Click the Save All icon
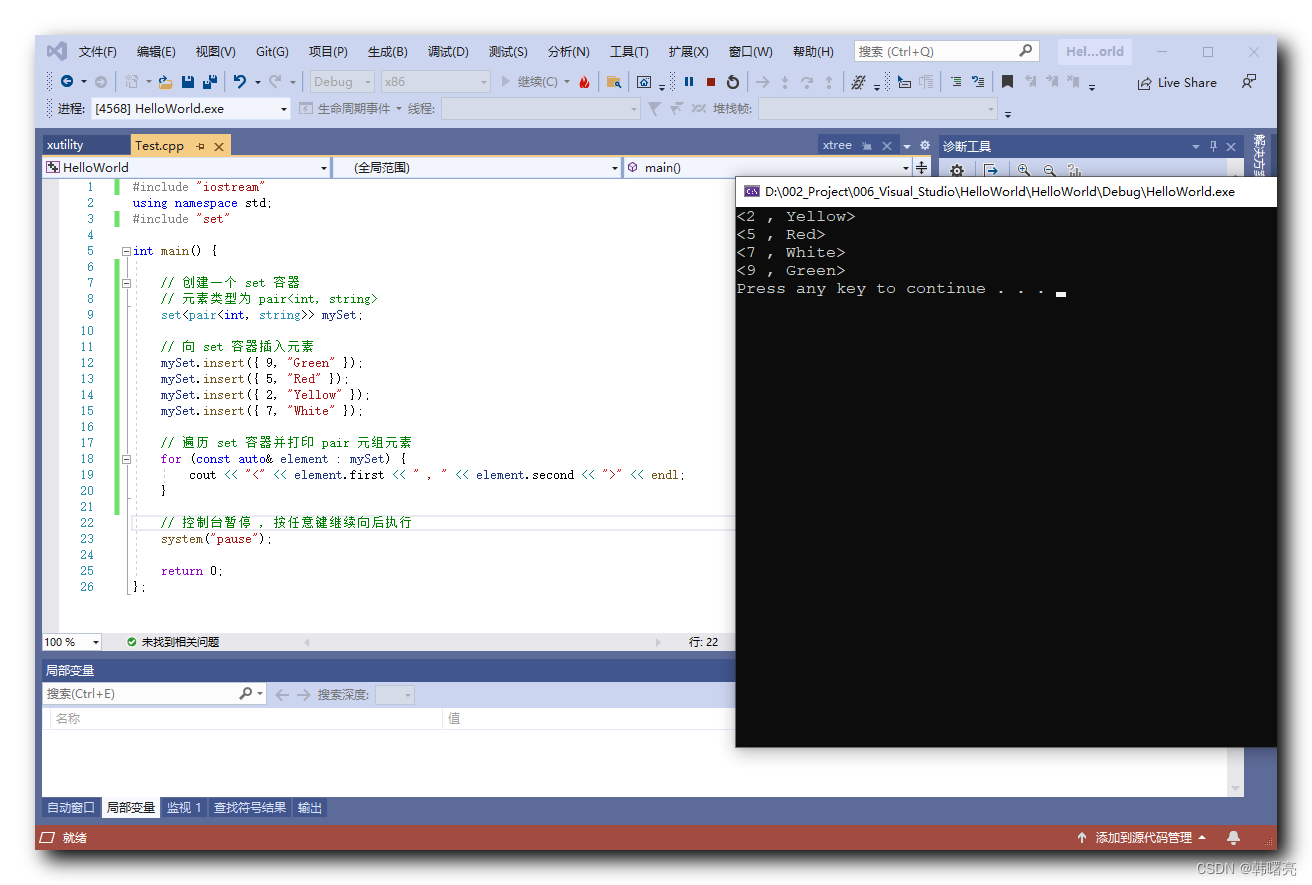This screenshot has height=885, width=1312. [210, 82]
